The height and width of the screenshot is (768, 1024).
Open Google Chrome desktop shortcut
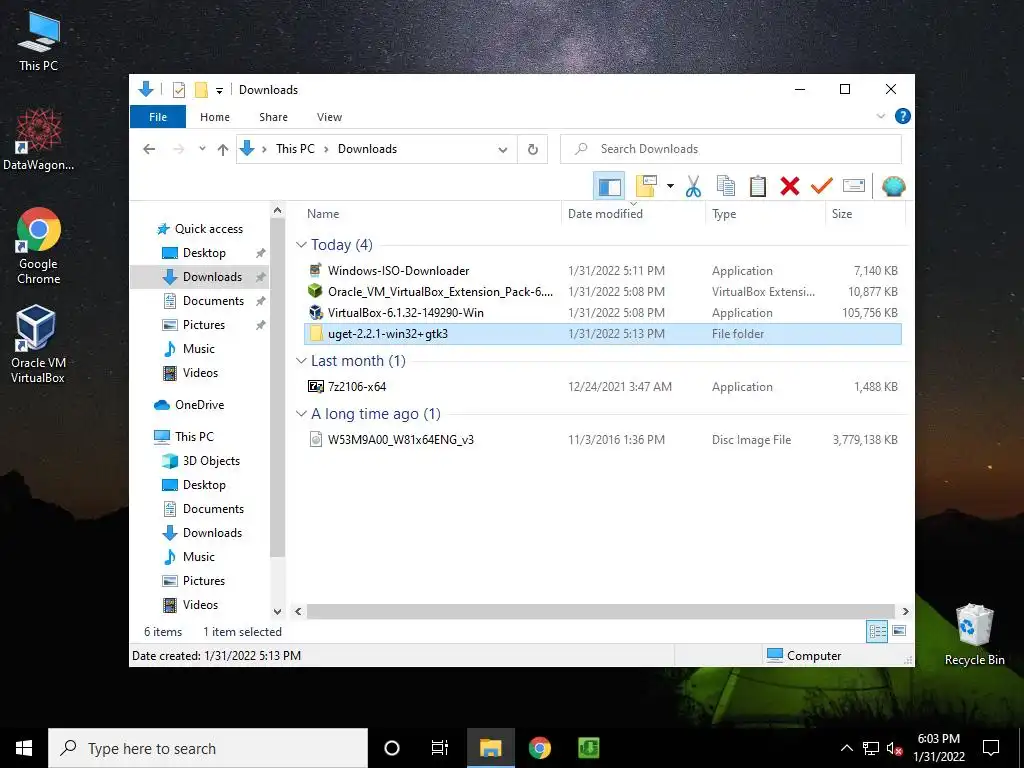point(39,246)
